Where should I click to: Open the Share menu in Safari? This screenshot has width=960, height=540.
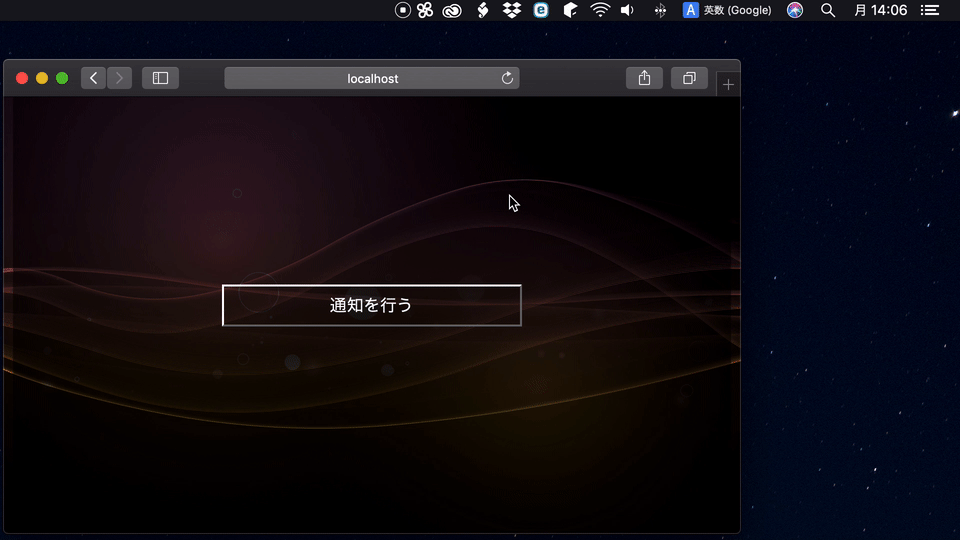pyautogui.click(x=645, y=78)
